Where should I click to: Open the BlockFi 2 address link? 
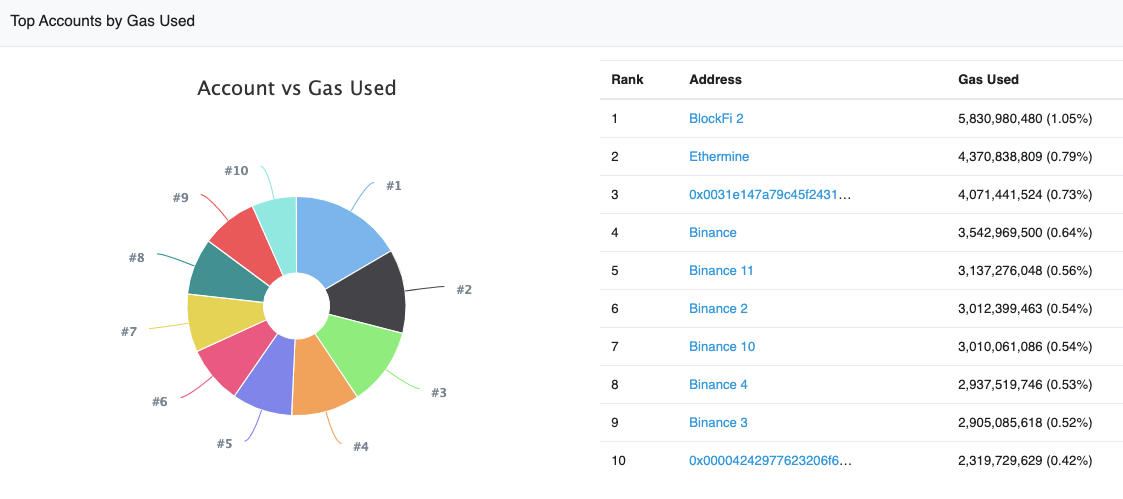(716, 118)
